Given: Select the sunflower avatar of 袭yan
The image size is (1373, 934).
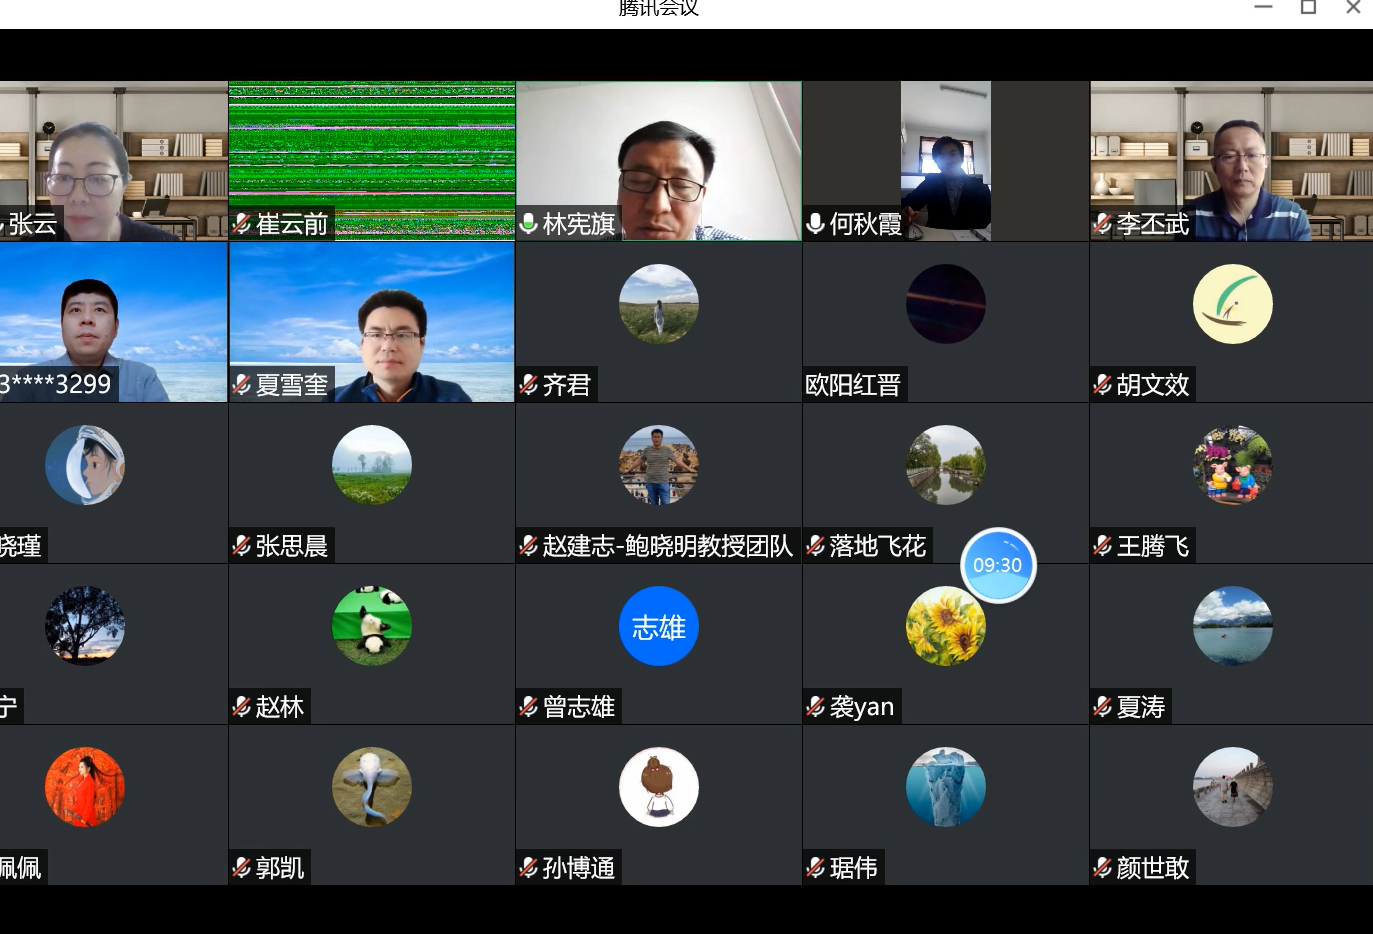Looking at the screenshot, I should pos(945,627).
